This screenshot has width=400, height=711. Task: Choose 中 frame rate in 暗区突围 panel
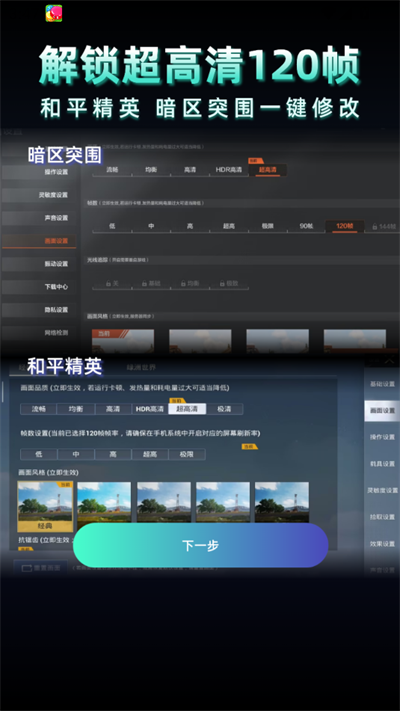(x=151, y=226)
